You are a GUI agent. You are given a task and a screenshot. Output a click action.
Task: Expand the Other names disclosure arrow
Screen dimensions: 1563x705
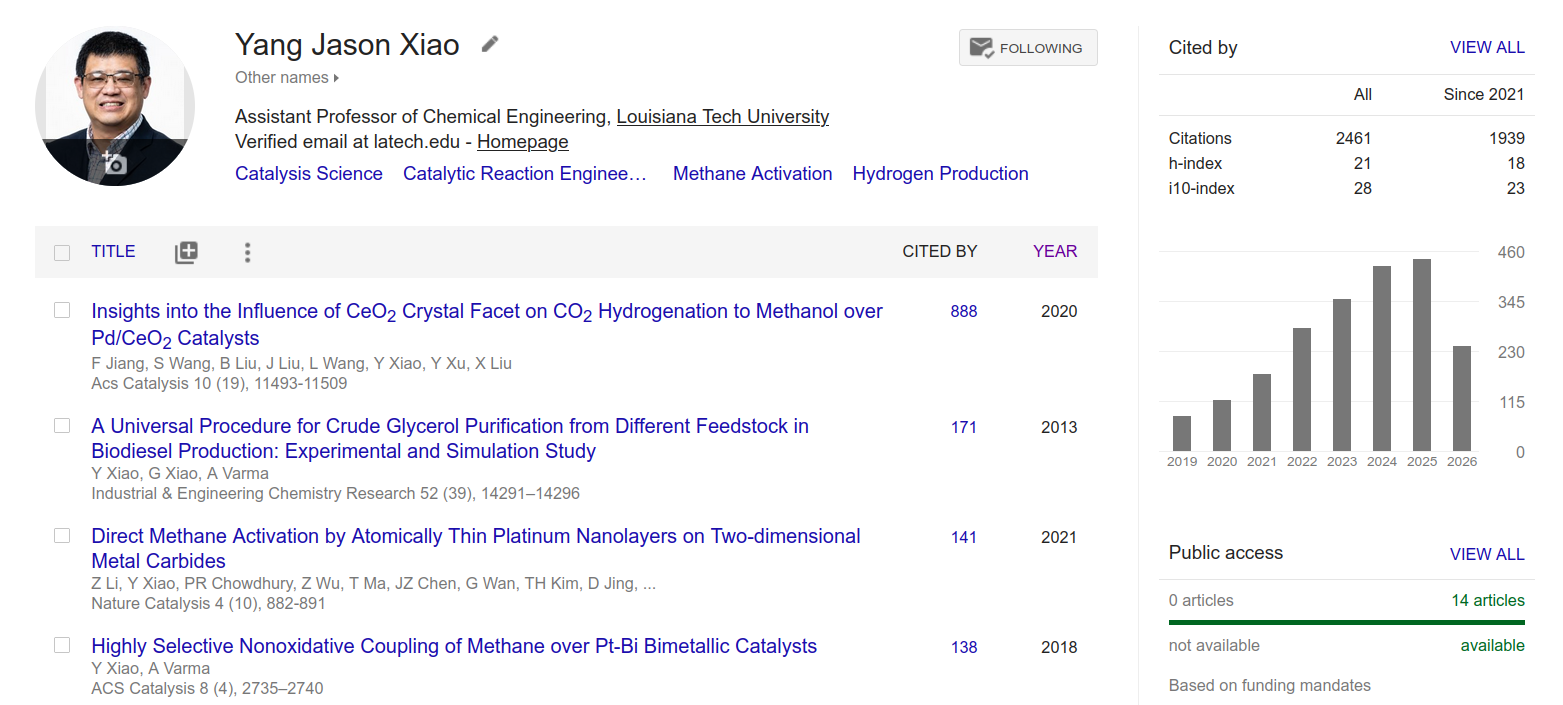coord(336,78)
